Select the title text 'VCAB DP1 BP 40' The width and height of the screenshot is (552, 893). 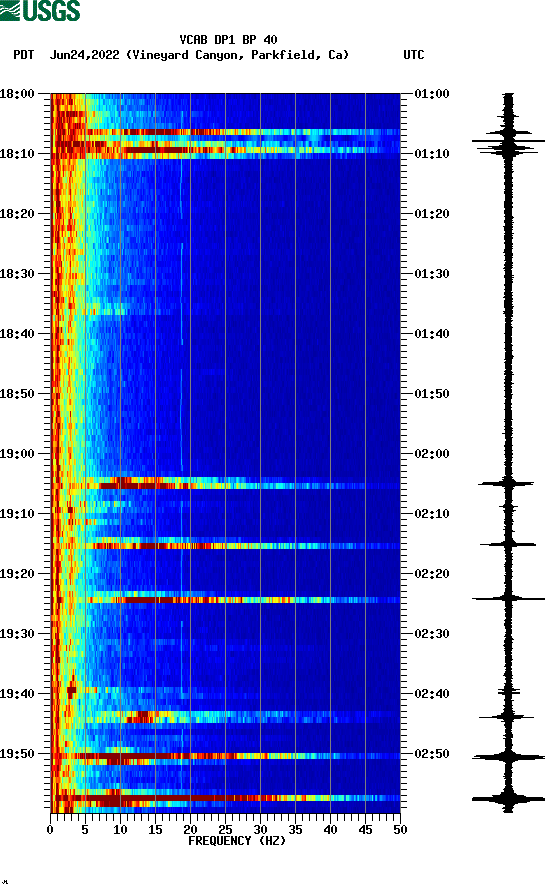(x=228, y=40)
